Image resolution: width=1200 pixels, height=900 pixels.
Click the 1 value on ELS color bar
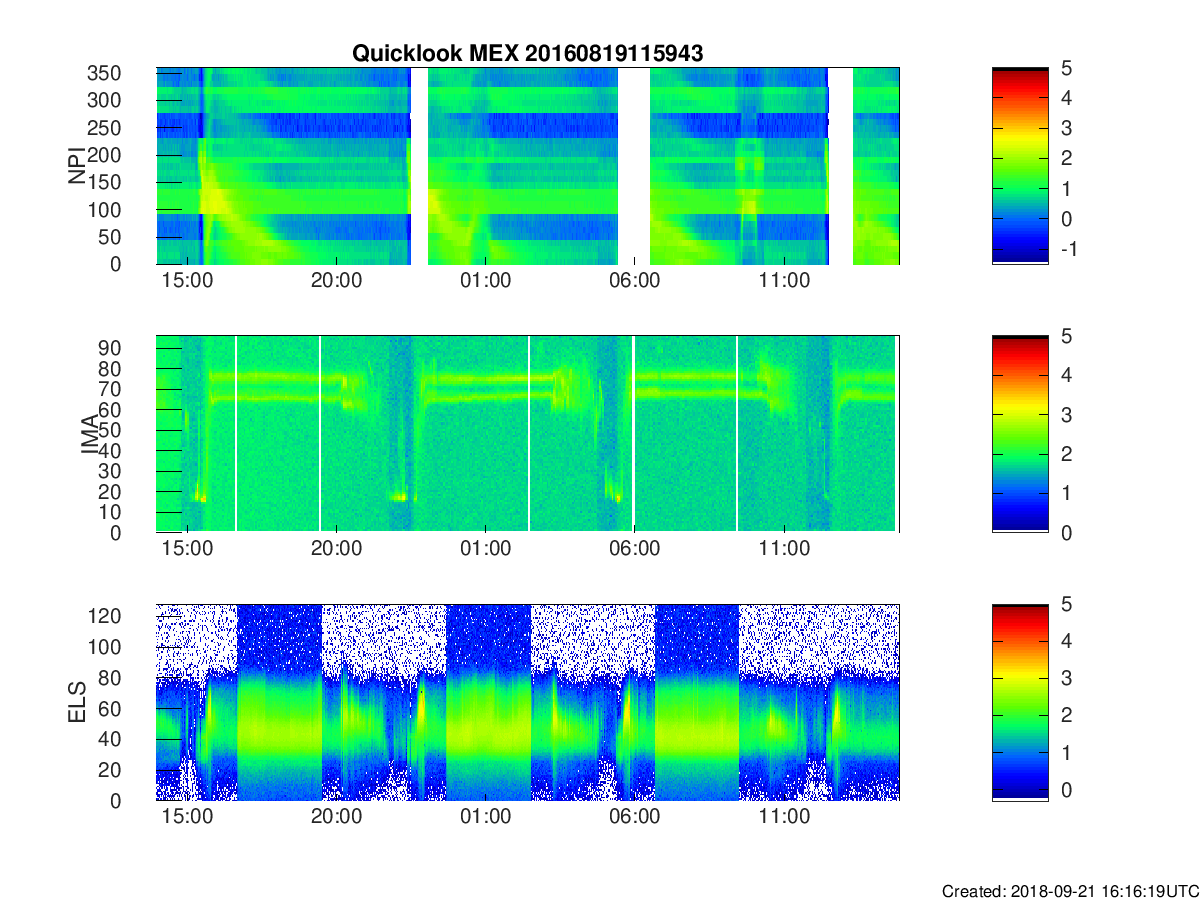tap(1066, 752)
